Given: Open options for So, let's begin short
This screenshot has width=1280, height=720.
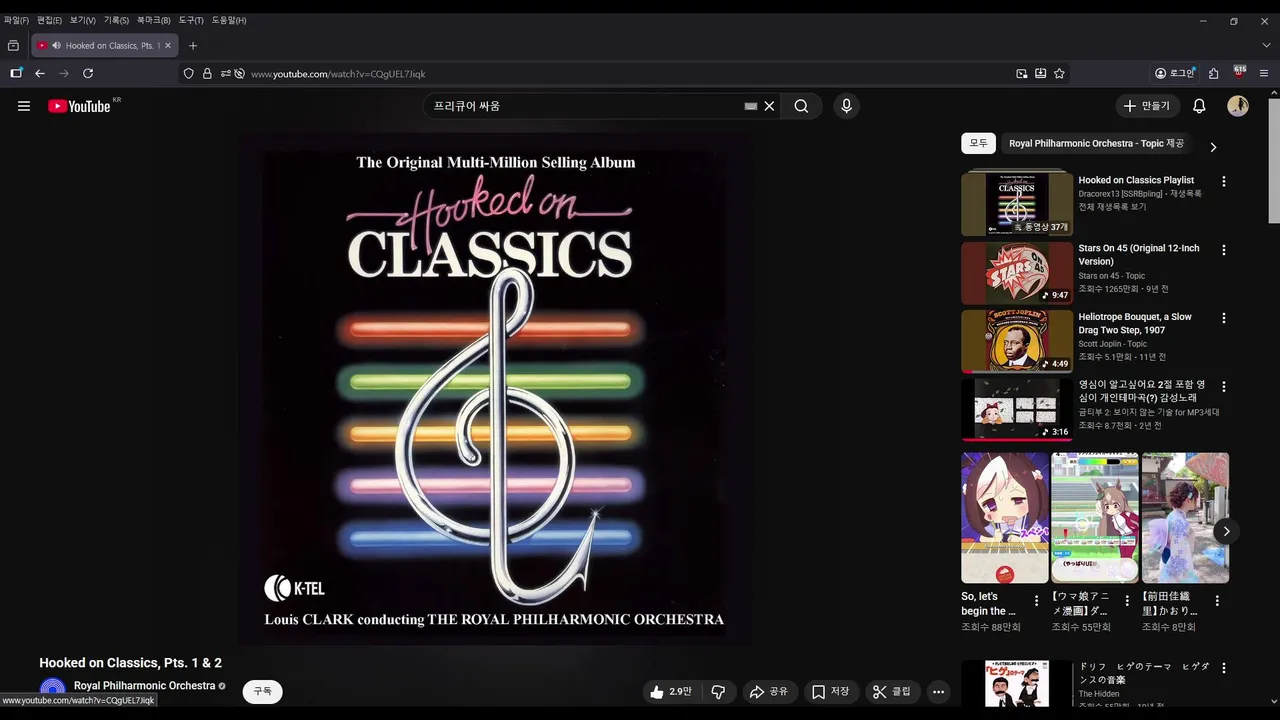Looking at the screenshot, I should [x=1036, y=601].
